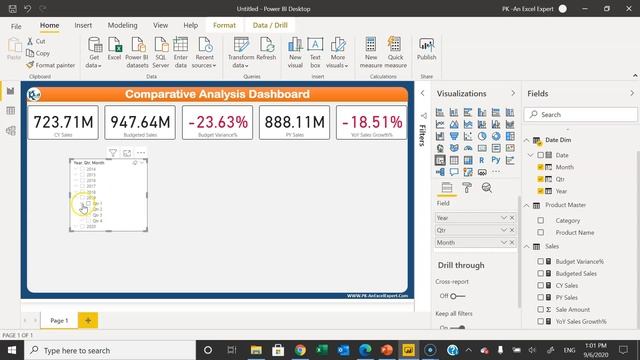This screenshot has height=360, width=640.
Task: Switch to Model view in sidebar
Action: (11, 131)
